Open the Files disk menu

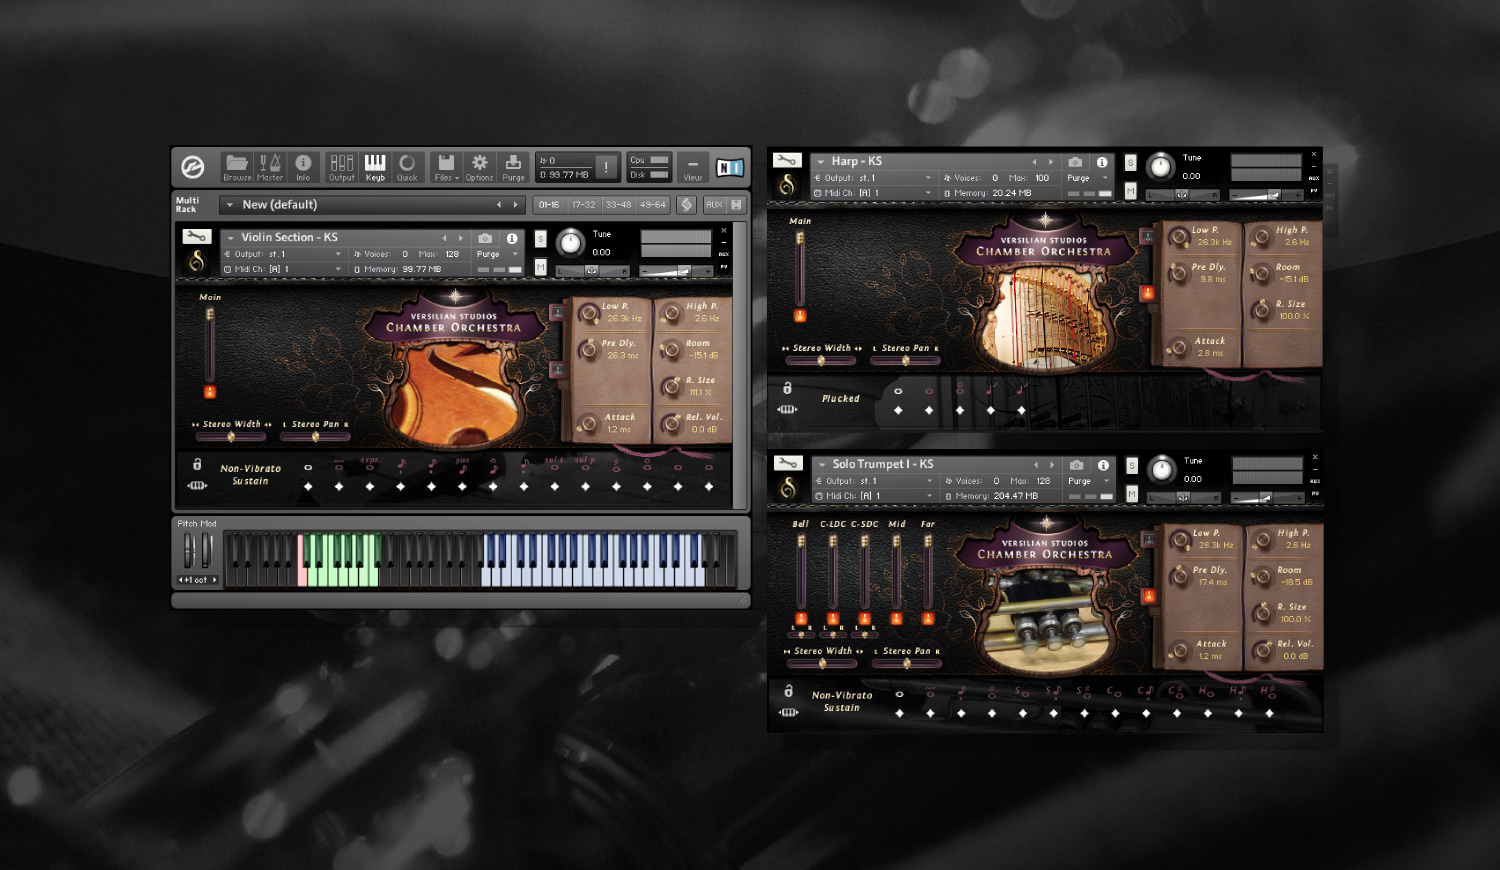point(446,167)
